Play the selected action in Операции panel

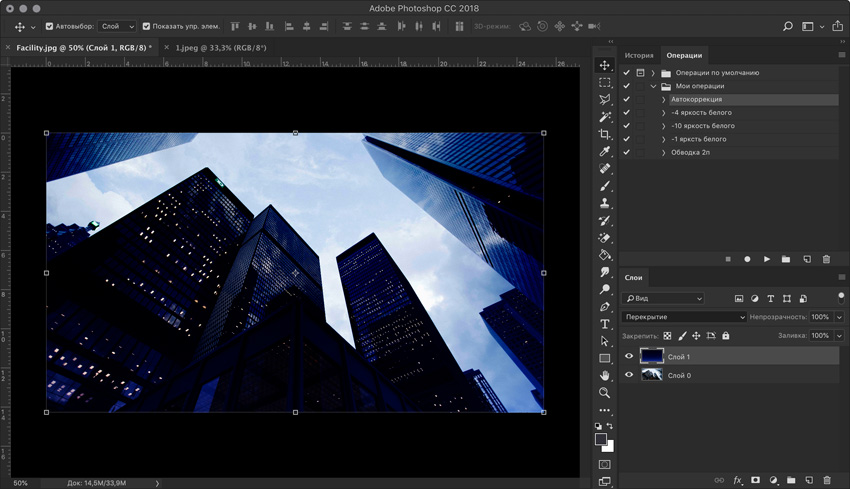pos(767,259)
